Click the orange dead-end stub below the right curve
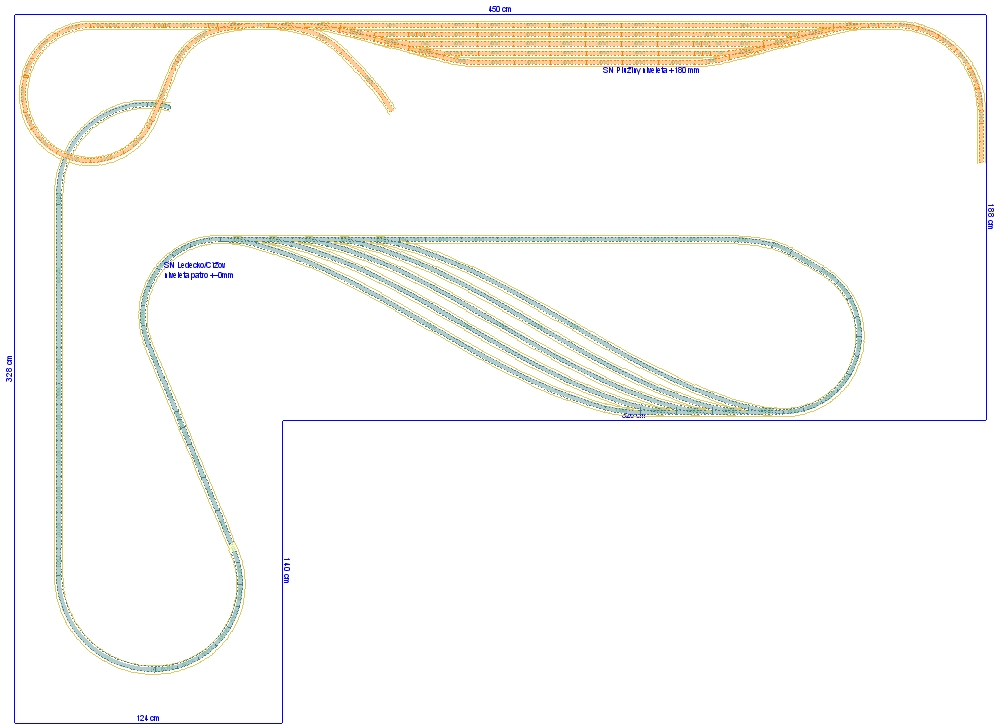 coord(981,140)
